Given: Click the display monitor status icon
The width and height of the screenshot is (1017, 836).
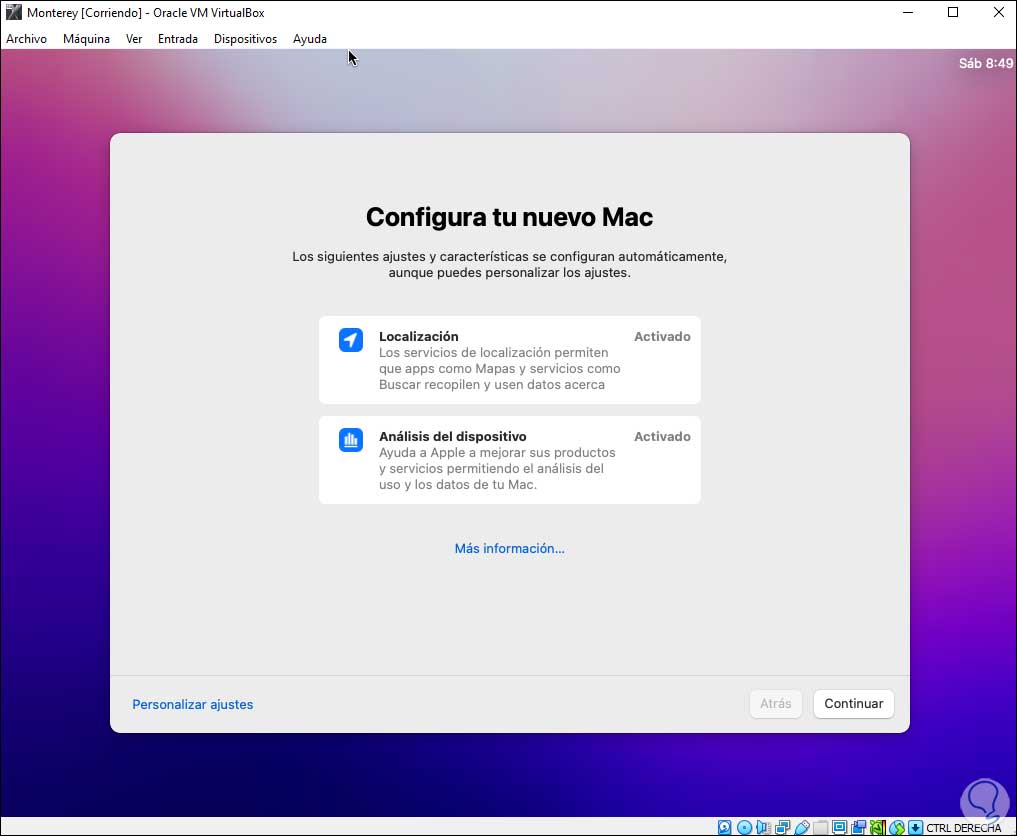Looking at the screenshot, I should 839,828.
